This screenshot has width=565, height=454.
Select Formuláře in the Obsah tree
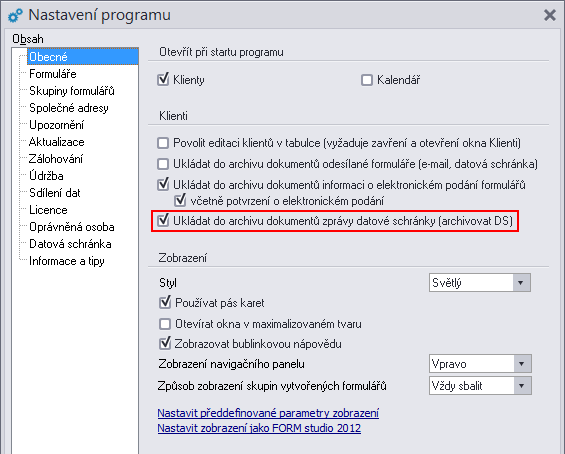point(53,74)
